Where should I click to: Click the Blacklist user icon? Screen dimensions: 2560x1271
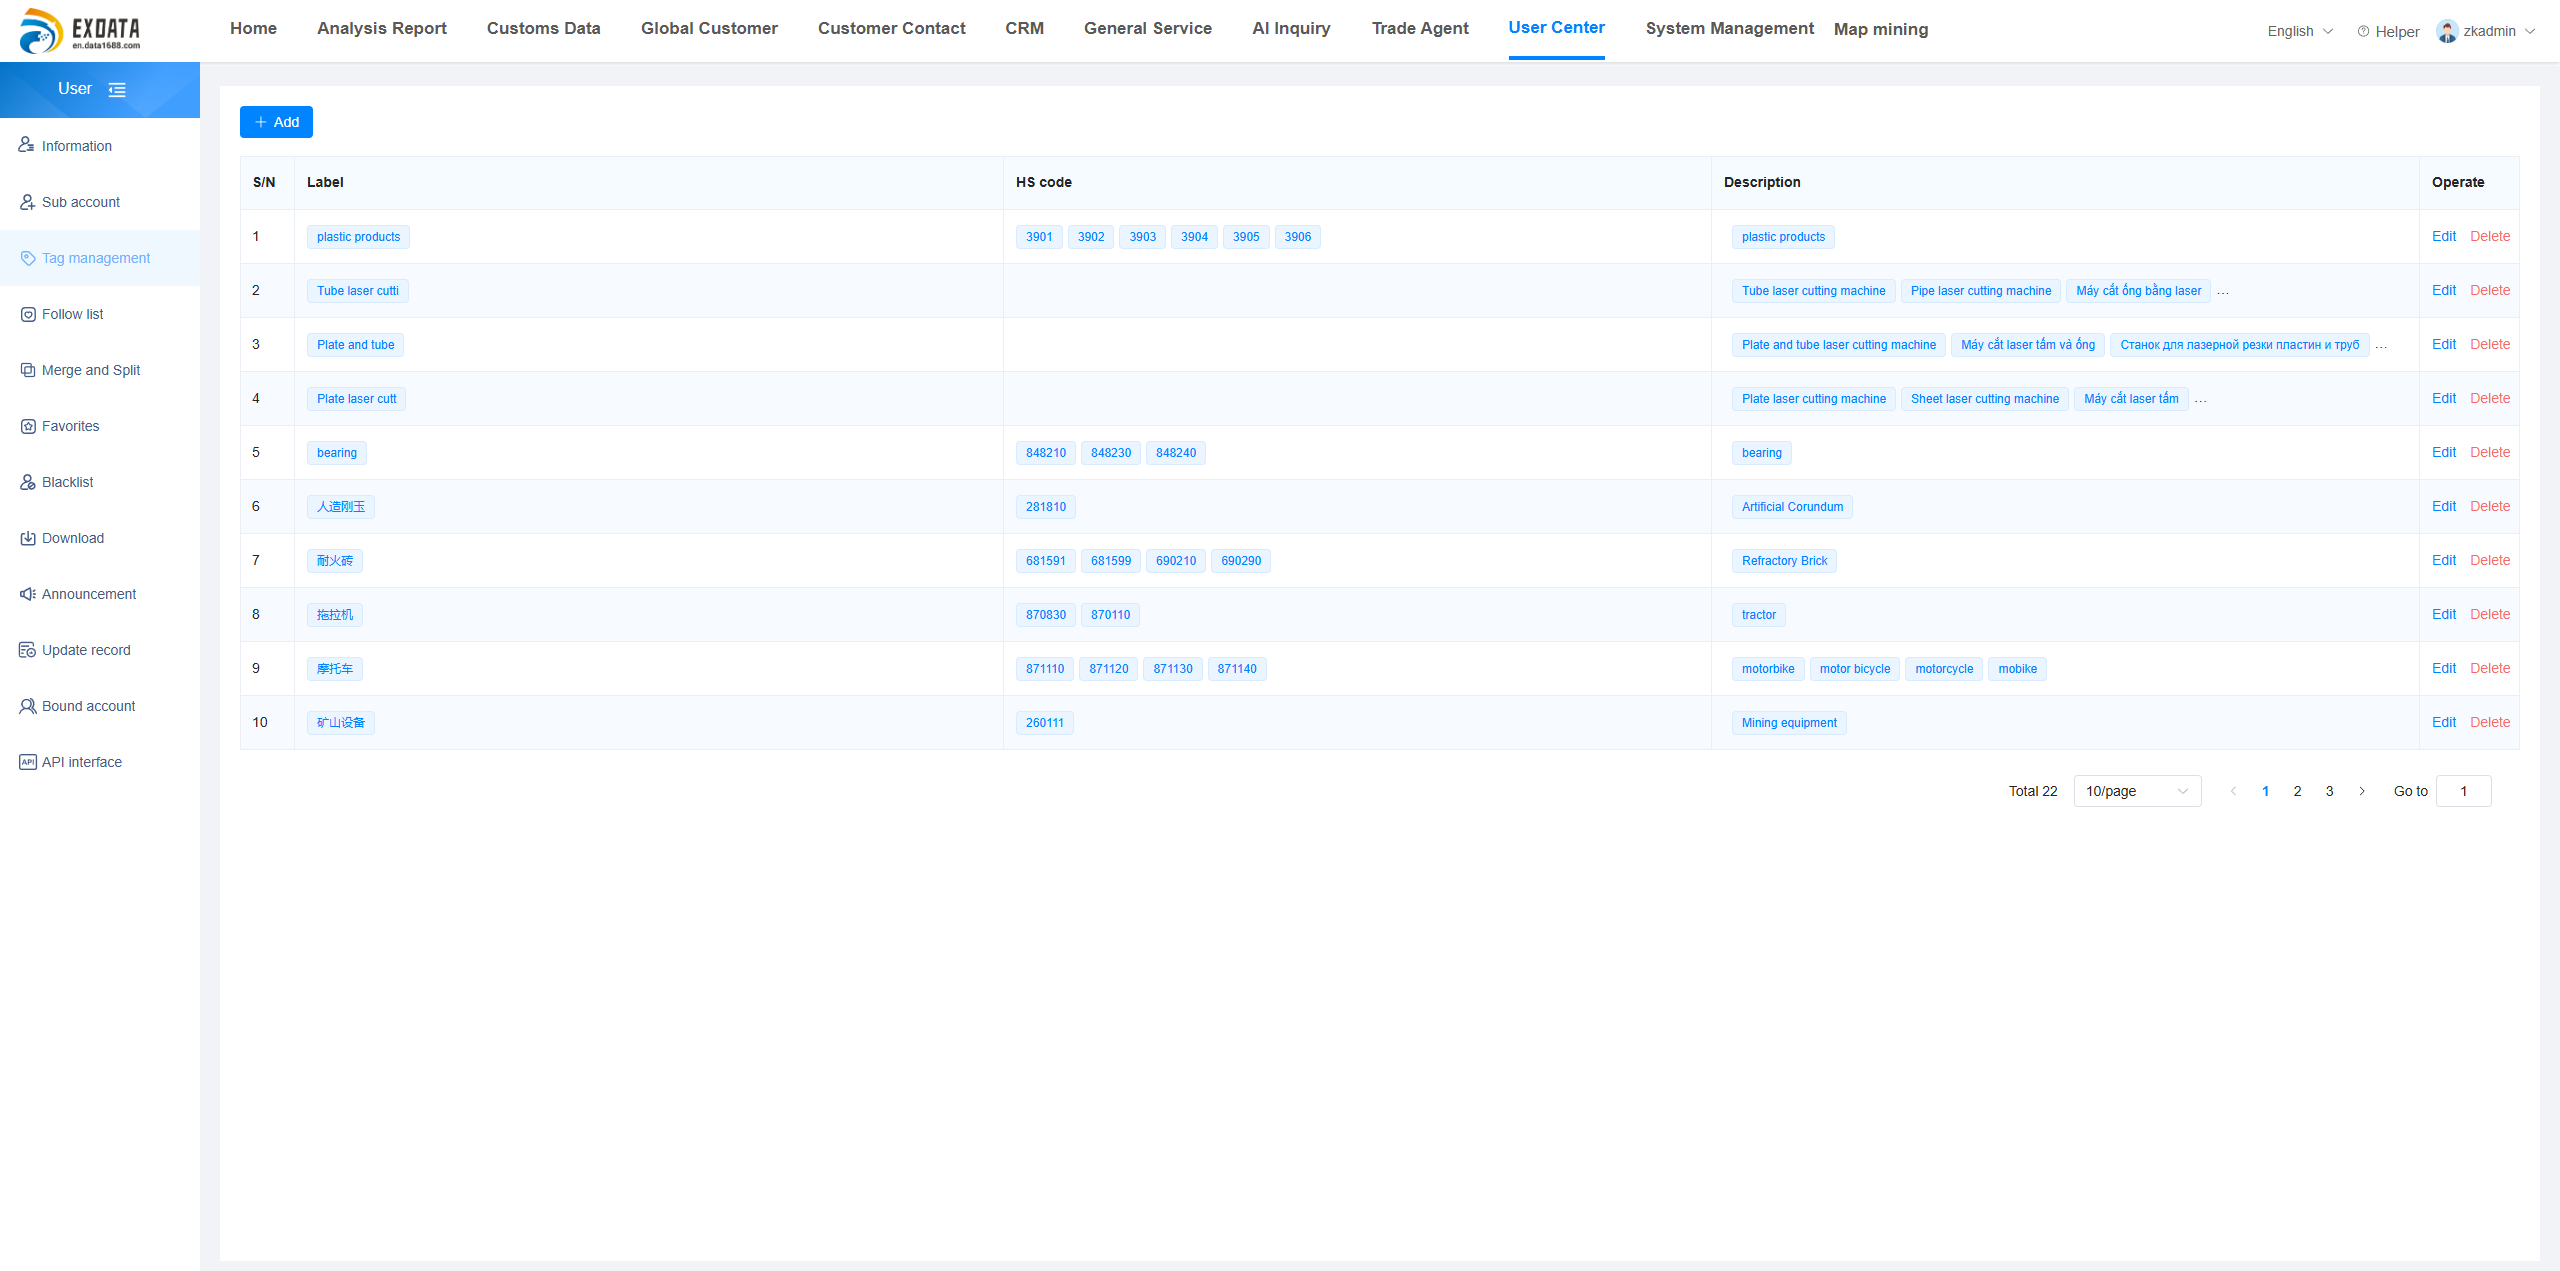(x=27, y=482)
